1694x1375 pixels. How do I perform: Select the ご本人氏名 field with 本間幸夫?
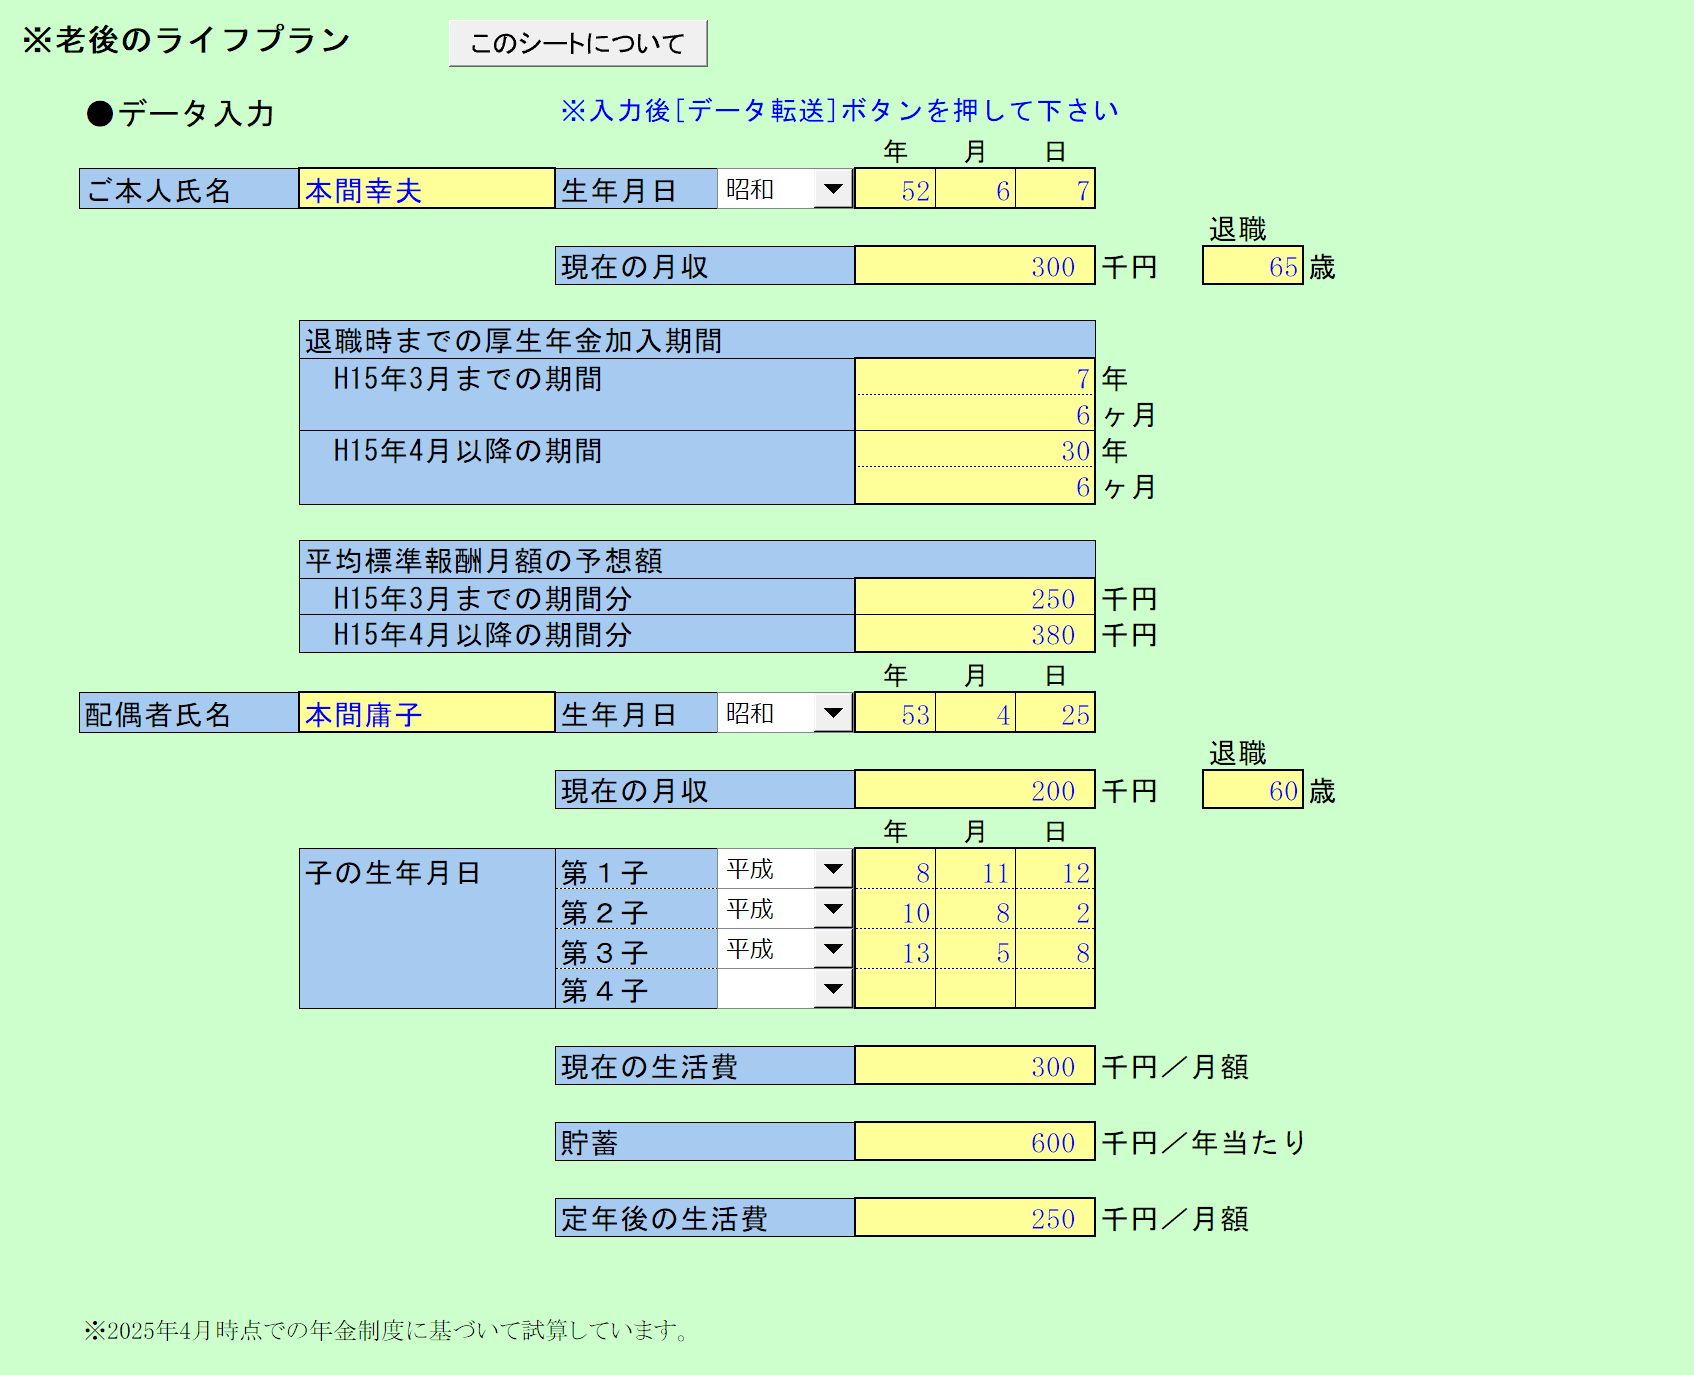(x=427, y=189)
